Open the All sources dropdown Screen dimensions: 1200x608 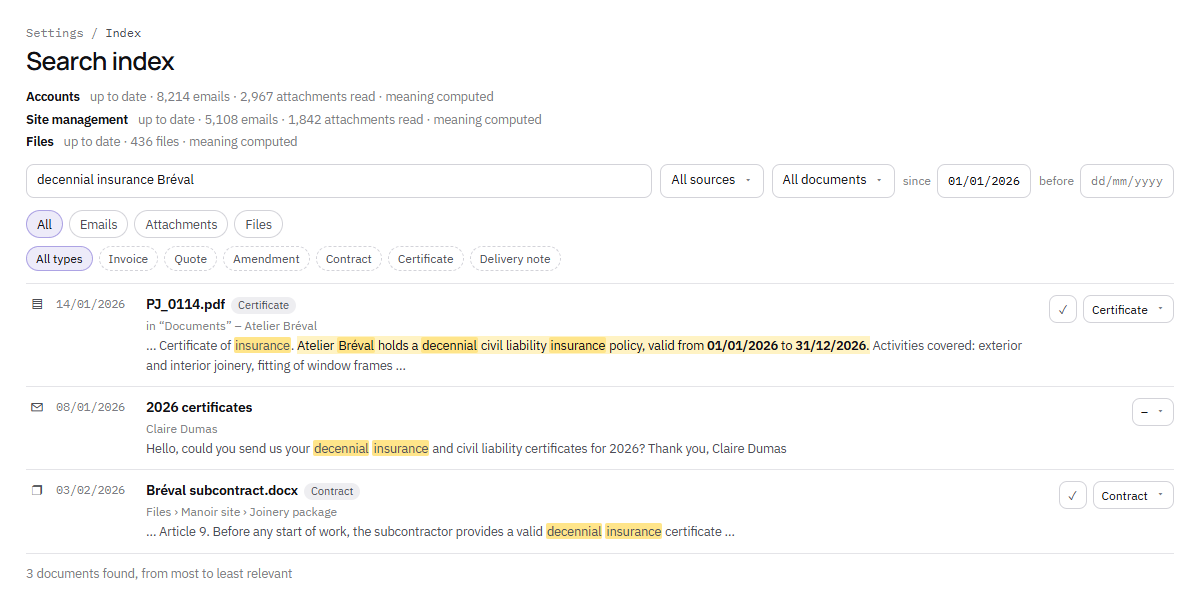point(712,180)
